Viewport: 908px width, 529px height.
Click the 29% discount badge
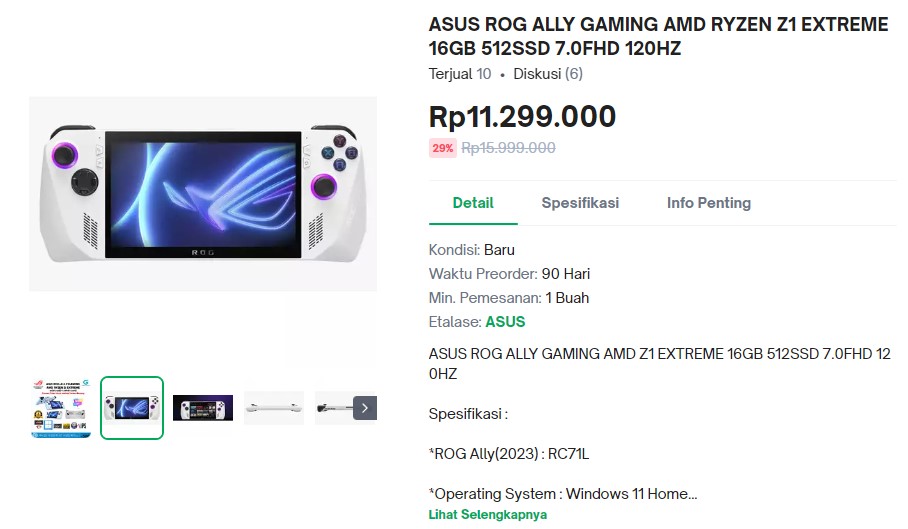tap(443, 148)
